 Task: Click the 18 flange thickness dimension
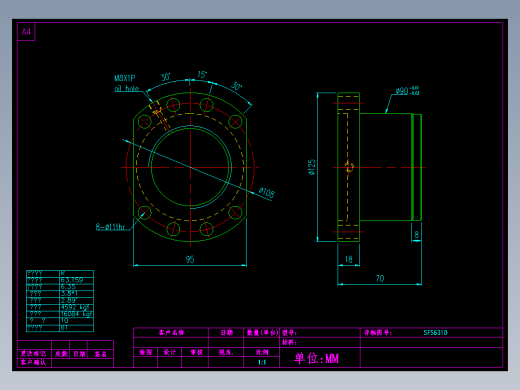pyautogui.click(x=348, y=259)
